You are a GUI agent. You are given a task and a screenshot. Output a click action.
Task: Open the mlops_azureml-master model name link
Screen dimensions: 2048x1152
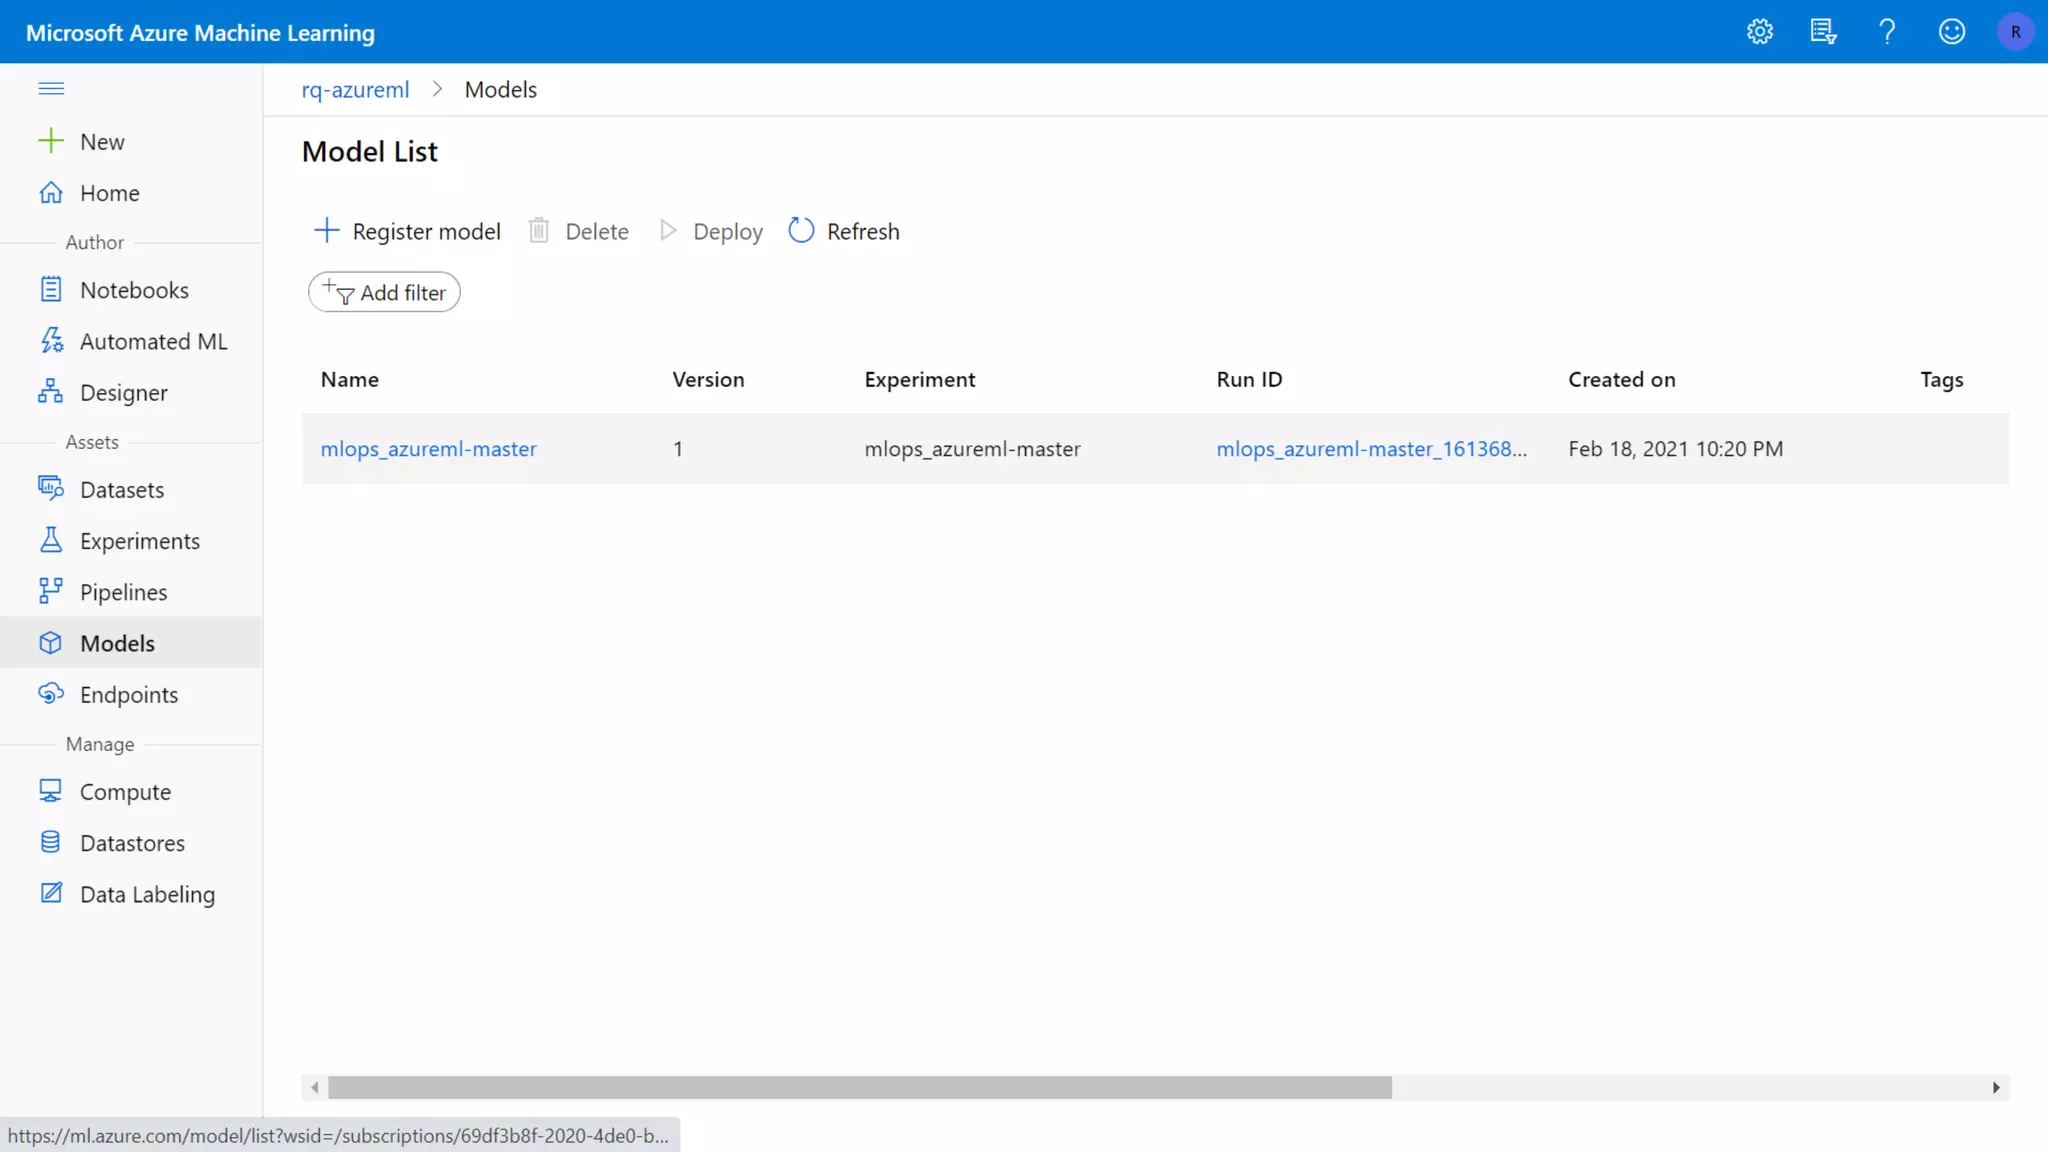(428, 449)
